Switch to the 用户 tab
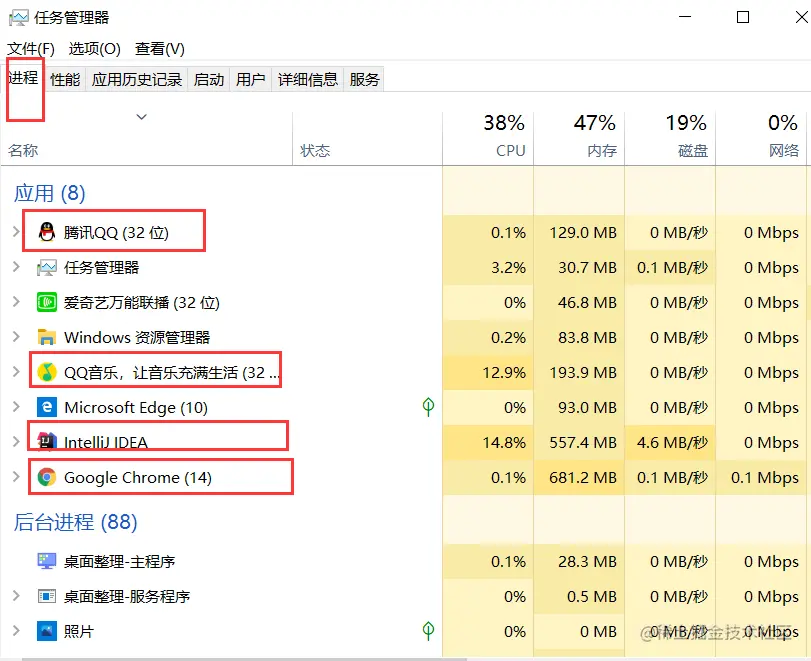This screenshot has height=661, width=811. click(x=251, y=79)
